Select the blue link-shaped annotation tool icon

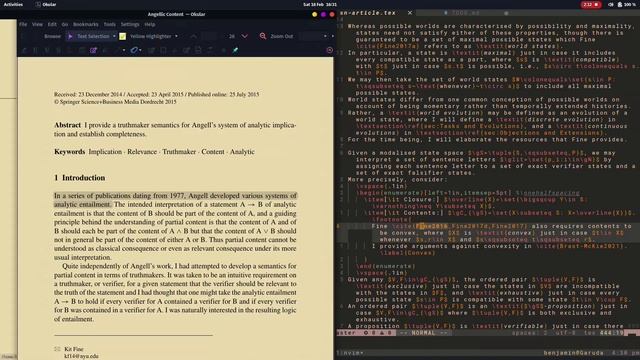pos(134,50)
